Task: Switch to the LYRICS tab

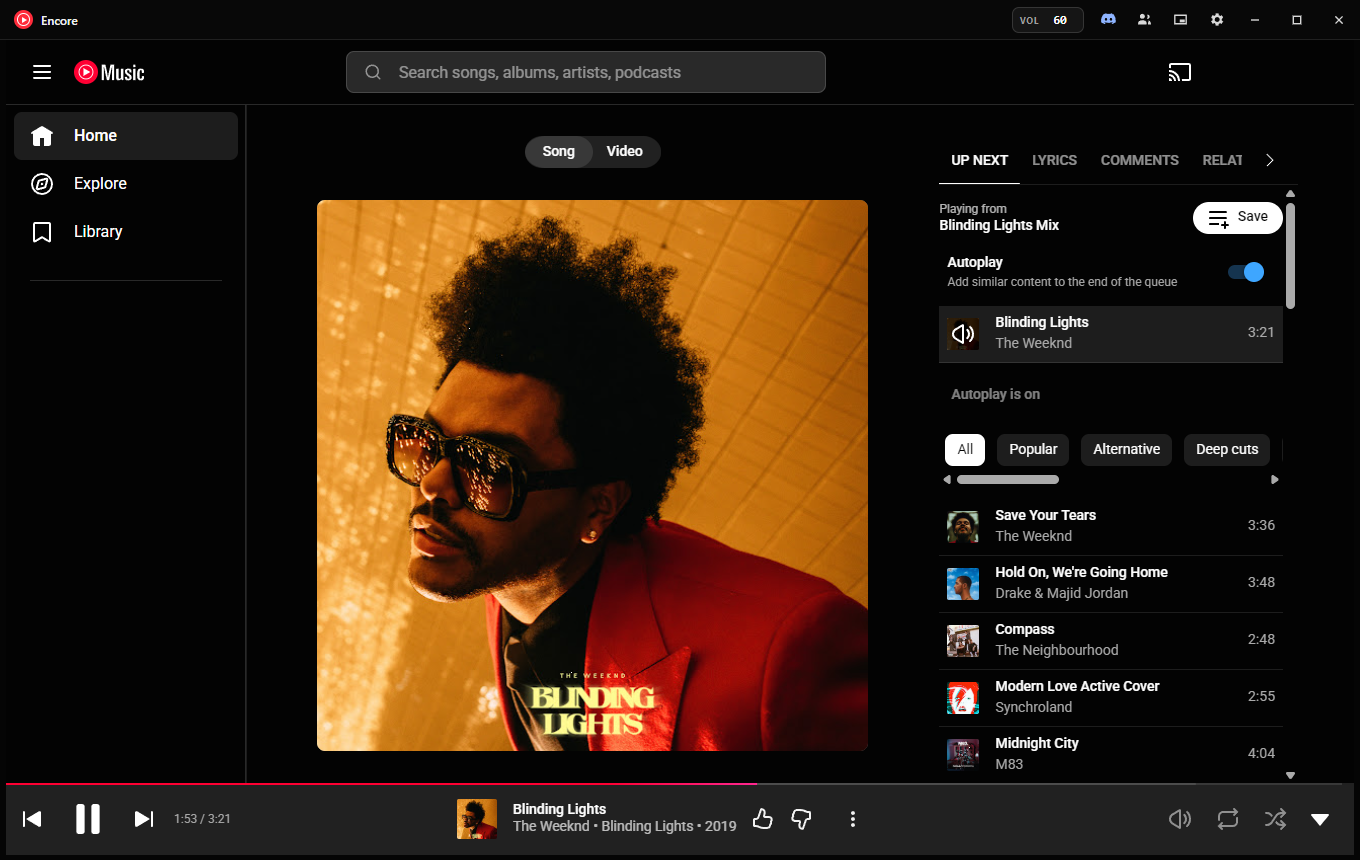Action: [1054, 160]
